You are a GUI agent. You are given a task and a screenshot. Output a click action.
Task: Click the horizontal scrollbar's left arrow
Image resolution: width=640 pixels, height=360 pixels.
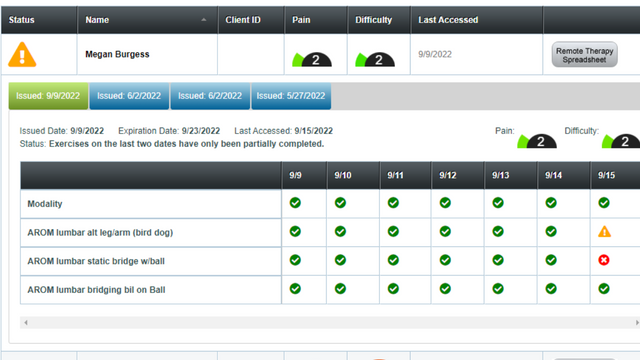pyautogui.click(x=26, y=322)
